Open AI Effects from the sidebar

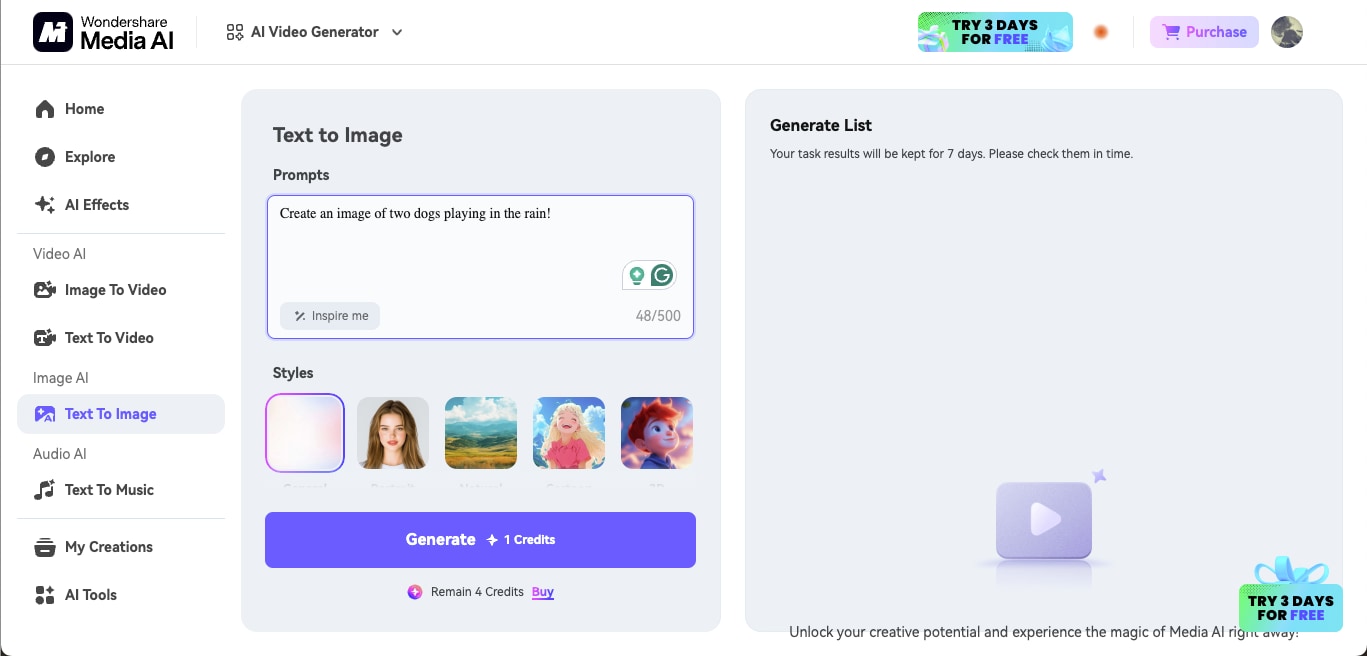tap(96, 205)
